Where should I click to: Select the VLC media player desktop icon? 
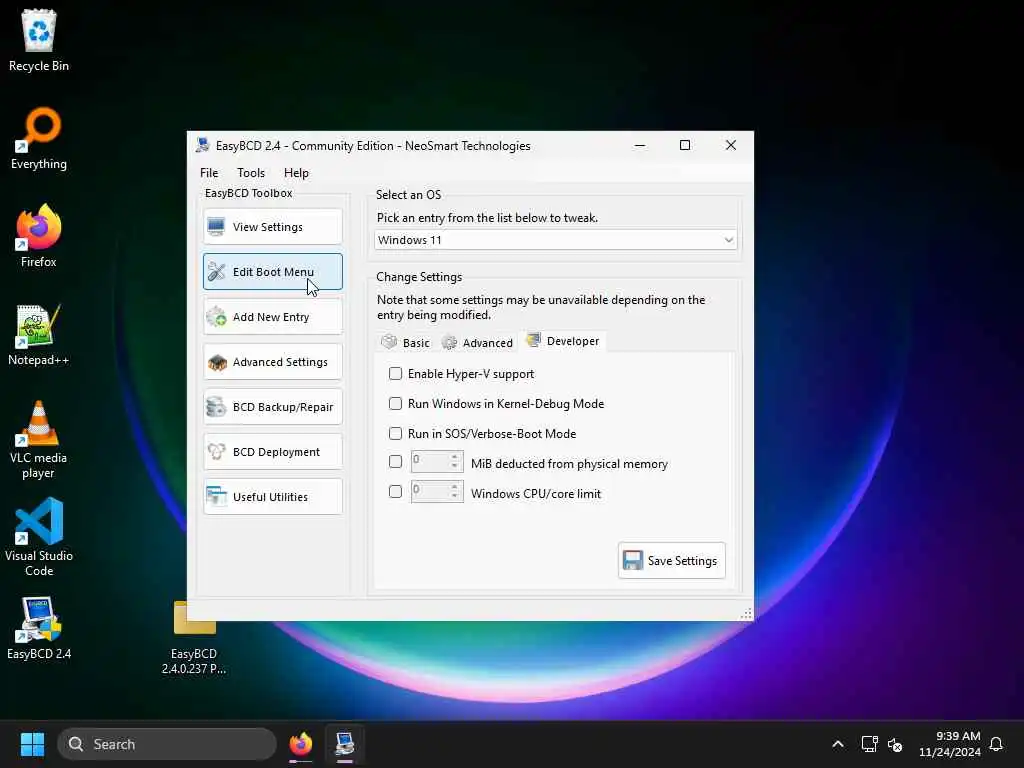click(x=39, y=439)
